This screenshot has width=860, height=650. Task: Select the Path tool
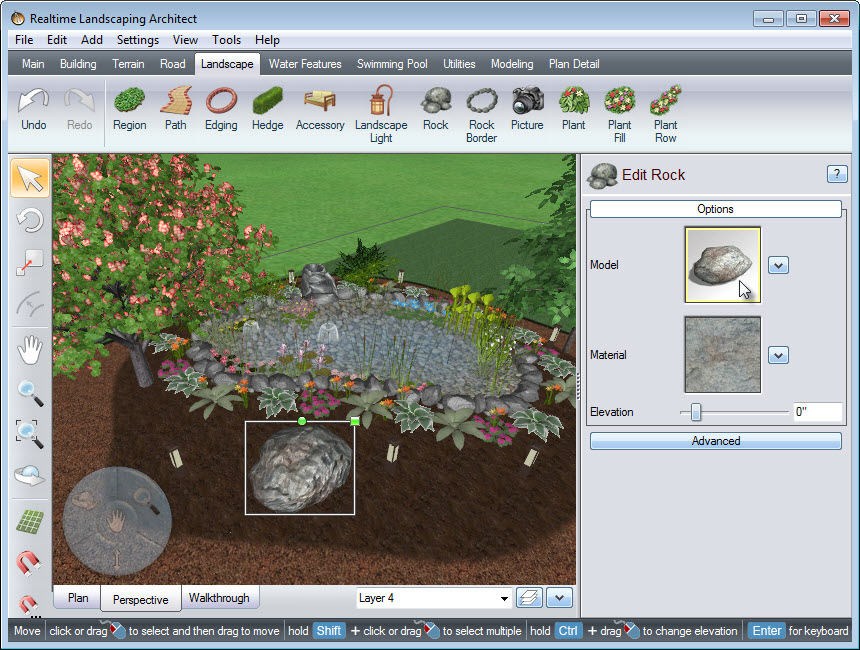(176, 109)
